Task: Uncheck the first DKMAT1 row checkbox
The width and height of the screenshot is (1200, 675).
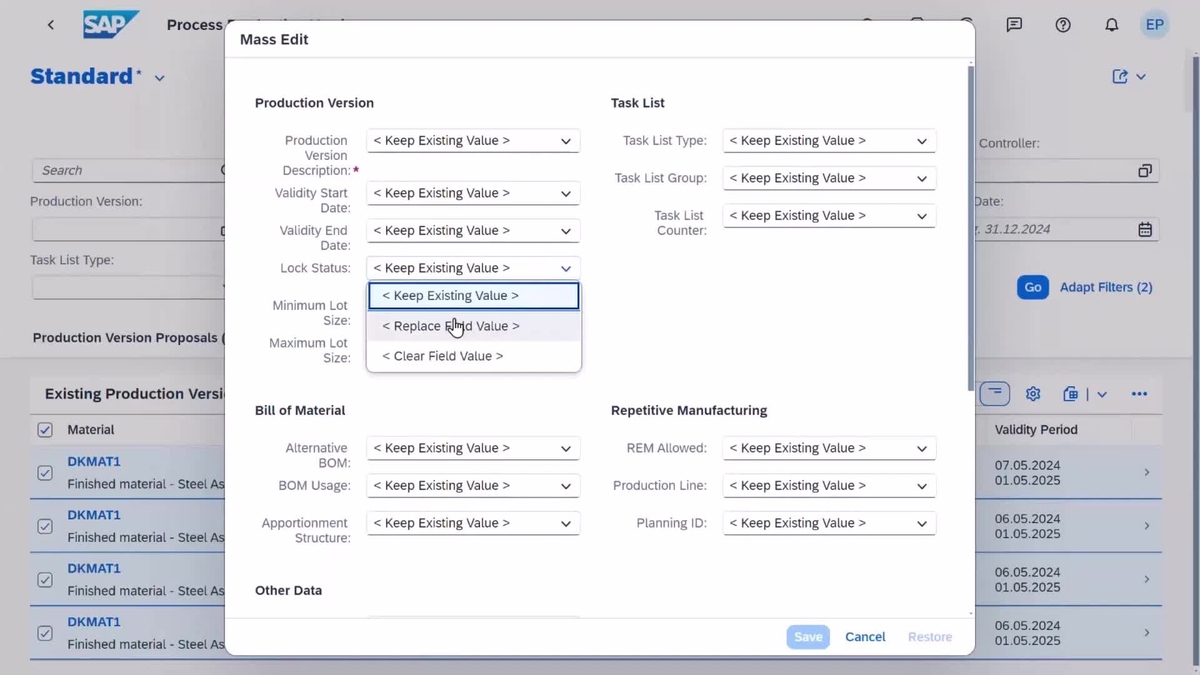Action: (x=45, y=473)
